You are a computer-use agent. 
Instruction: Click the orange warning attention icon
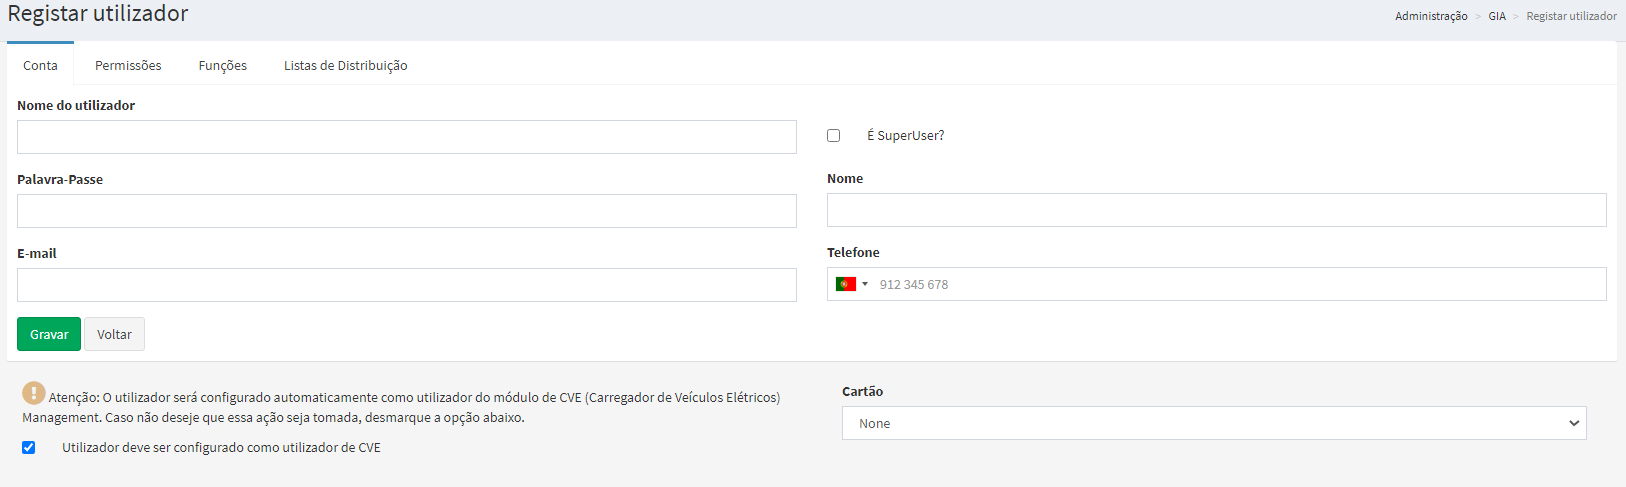pyautogui.click(x=34, y=393)
